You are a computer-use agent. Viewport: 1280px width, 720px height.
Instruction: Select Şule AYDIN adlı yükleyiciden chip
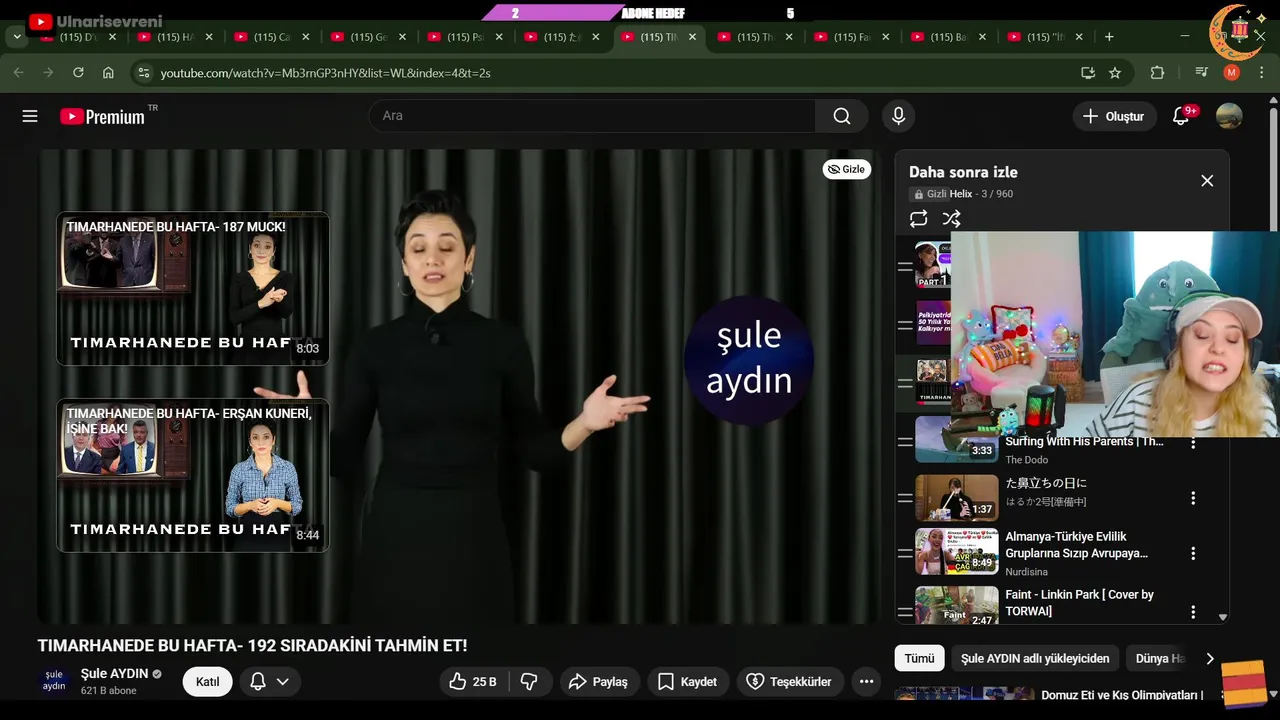click(1035, 659)
